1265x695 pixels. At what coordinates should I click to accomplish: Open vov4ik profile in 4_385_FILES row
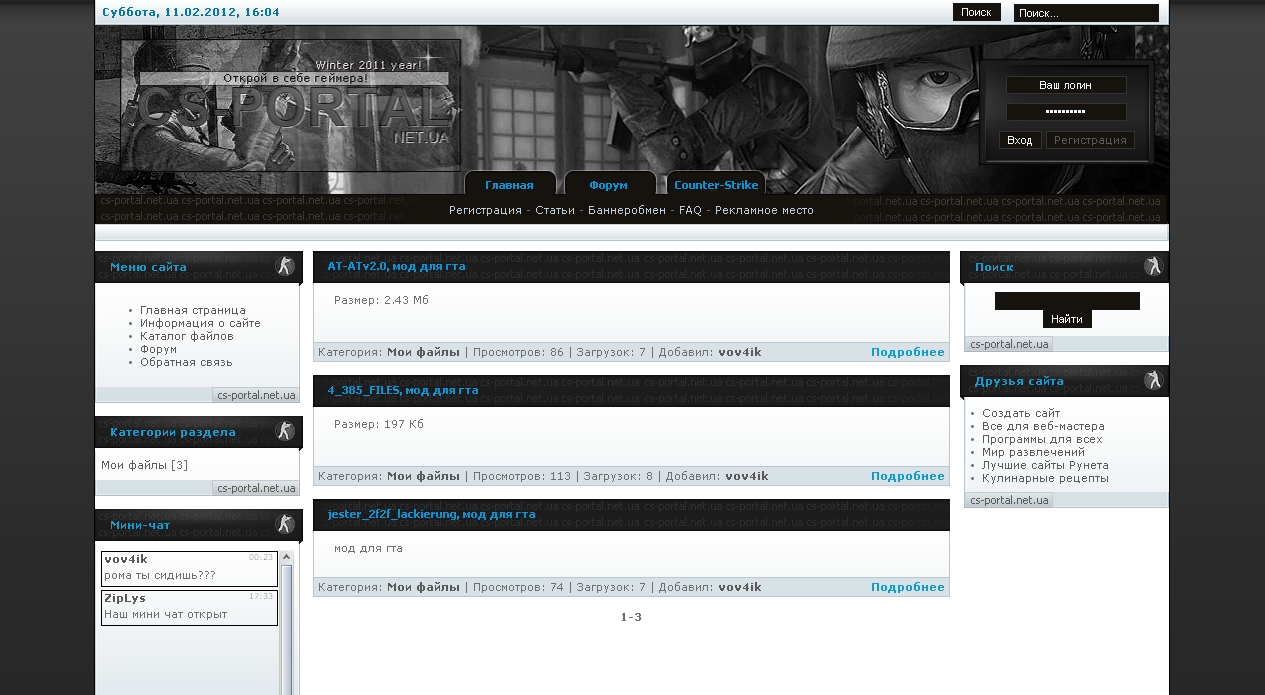(747, 476)
